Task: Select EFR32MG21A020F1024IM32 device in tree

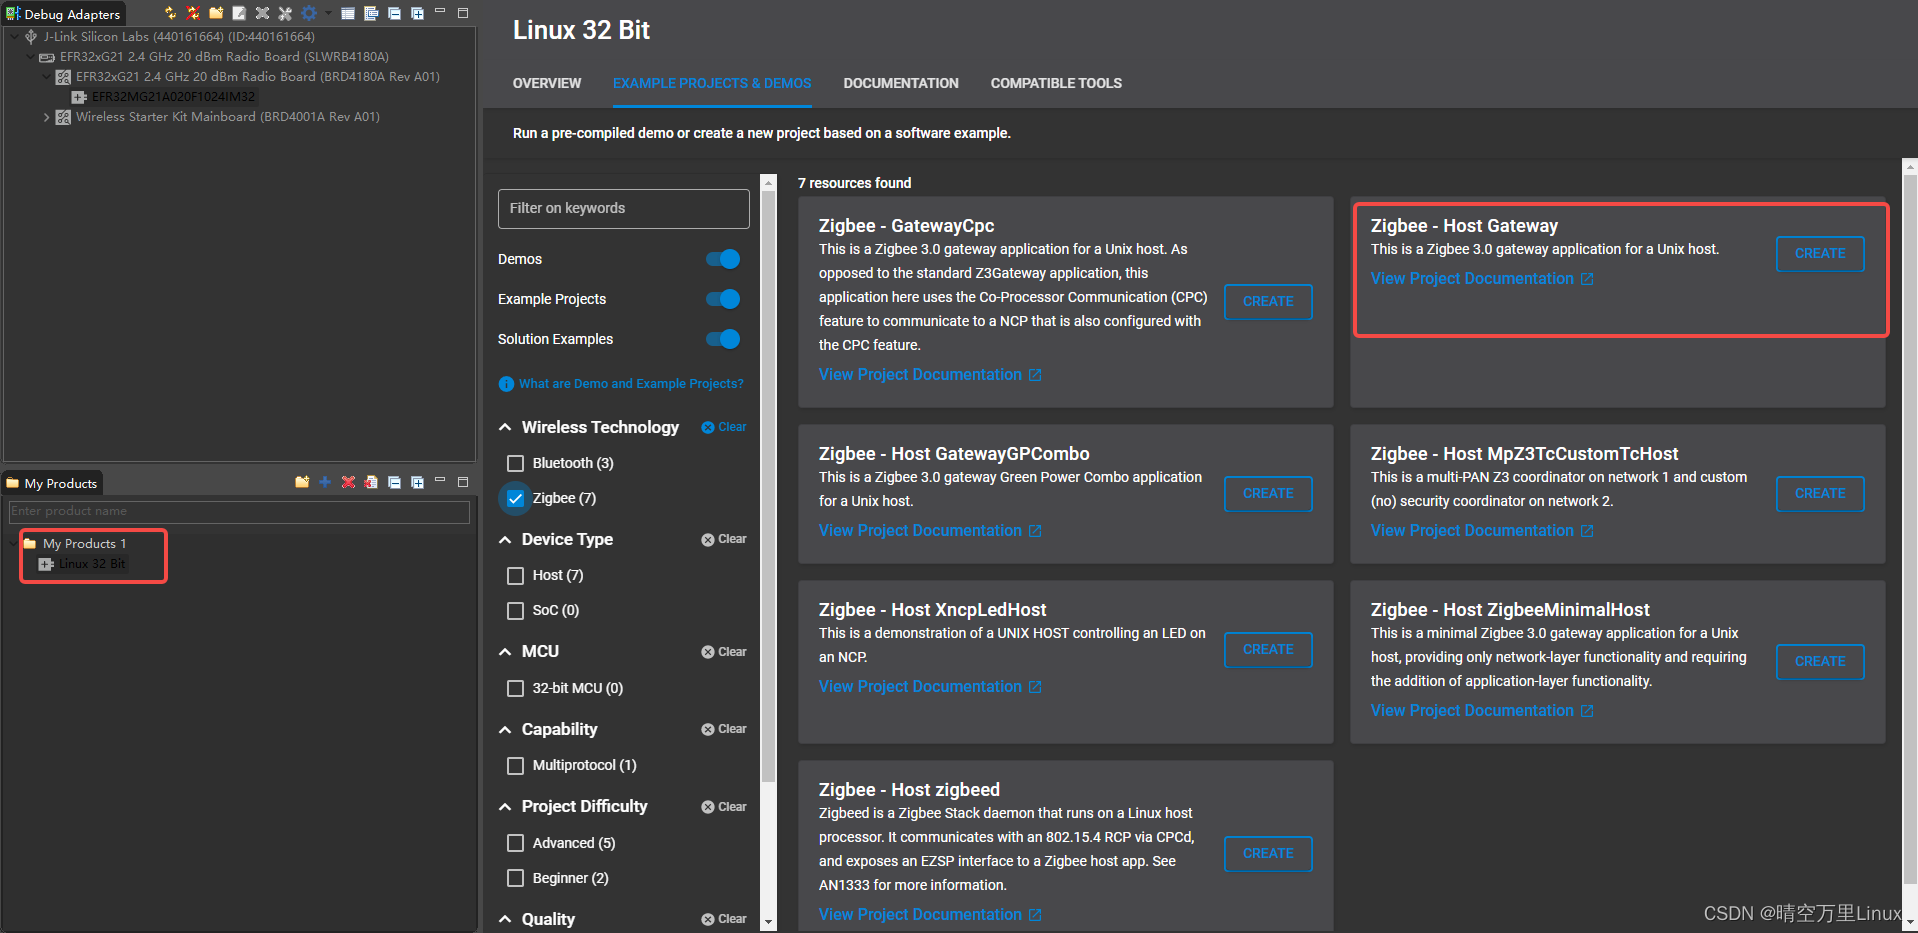Action: (173, 97)
